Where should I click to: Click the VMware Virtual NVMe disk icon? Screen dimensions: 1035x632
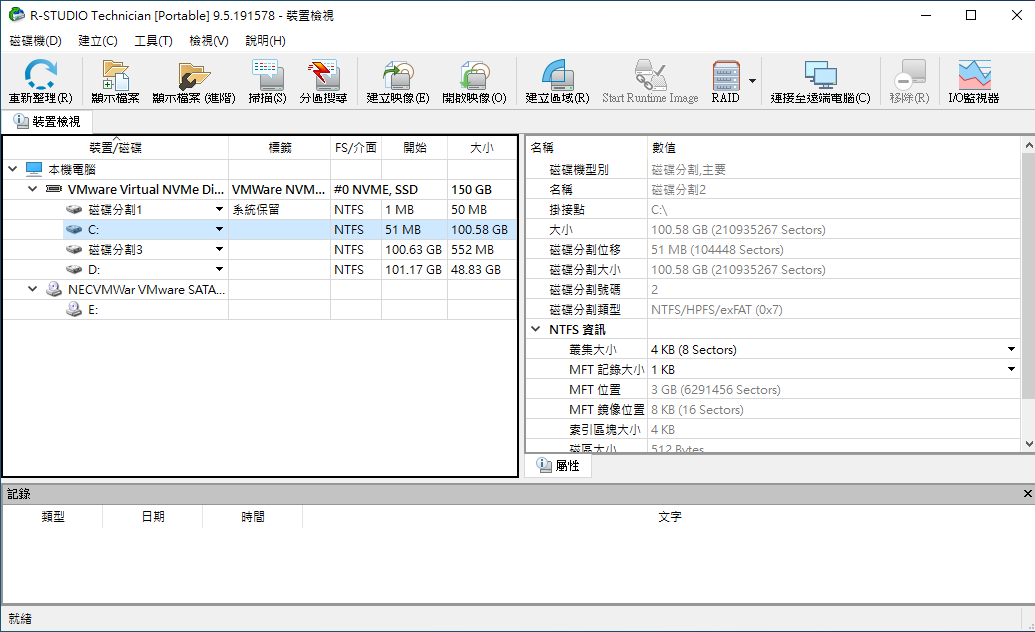[54, 190]
